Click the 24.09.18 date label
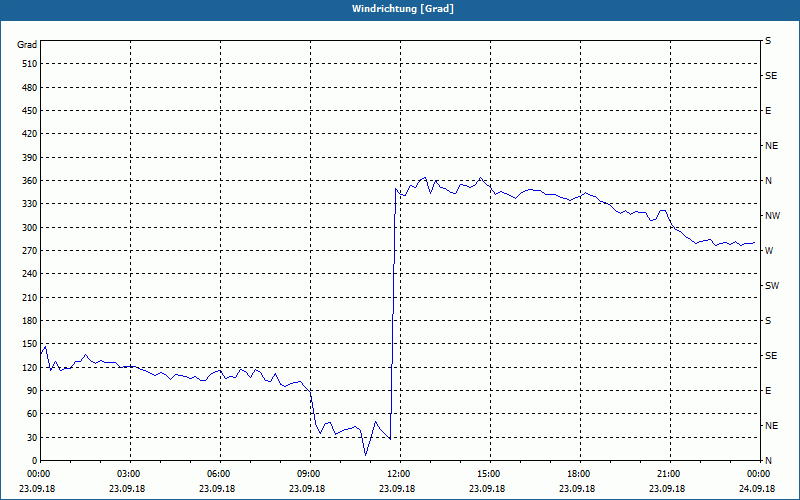The image size is (800, 500). tap(758, 489)
